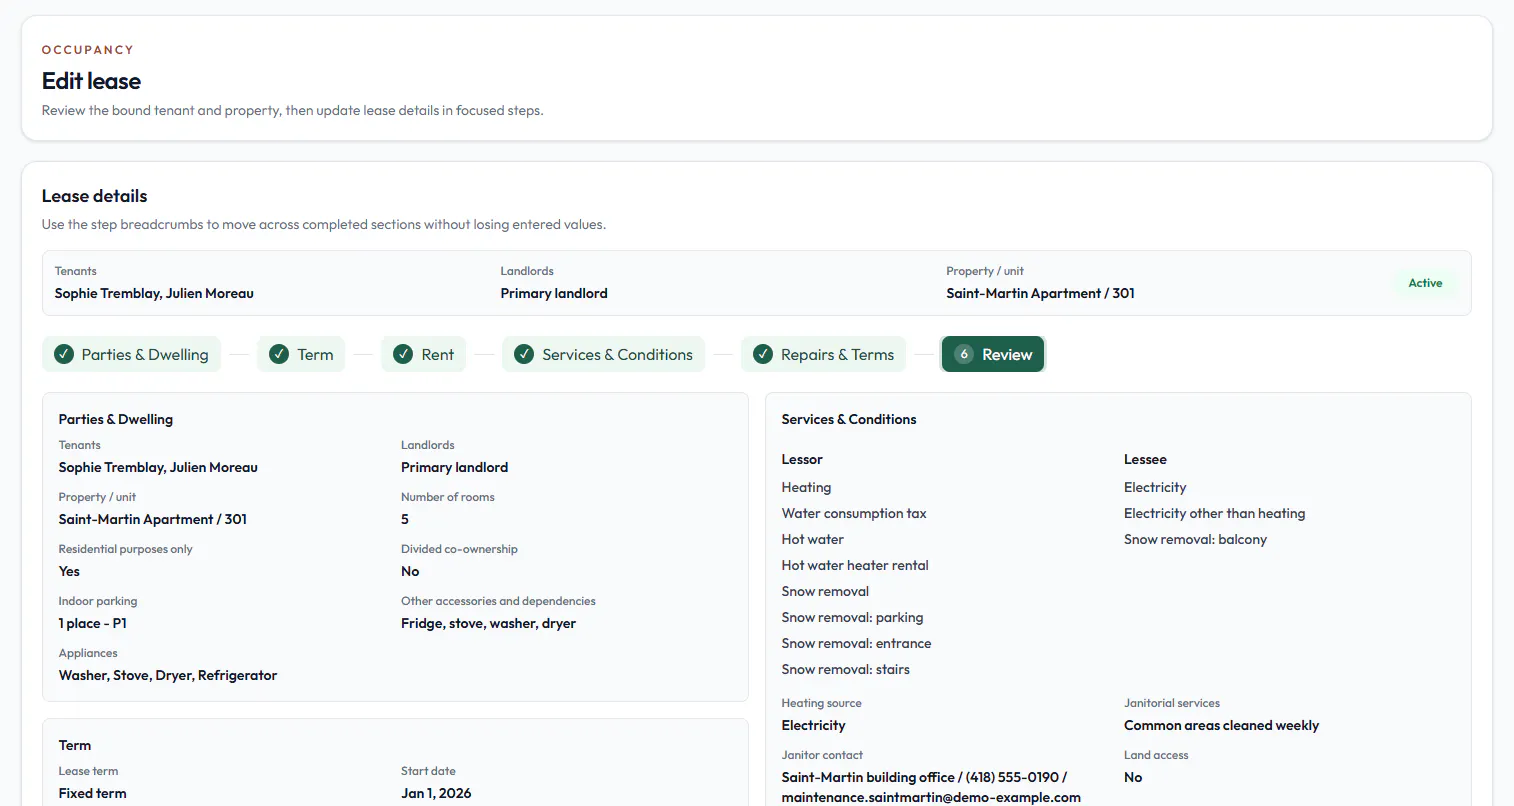Click card value 'Saint-Martin Apartment / 301'
1514x806 pixels.
click(x=153, y=519)
